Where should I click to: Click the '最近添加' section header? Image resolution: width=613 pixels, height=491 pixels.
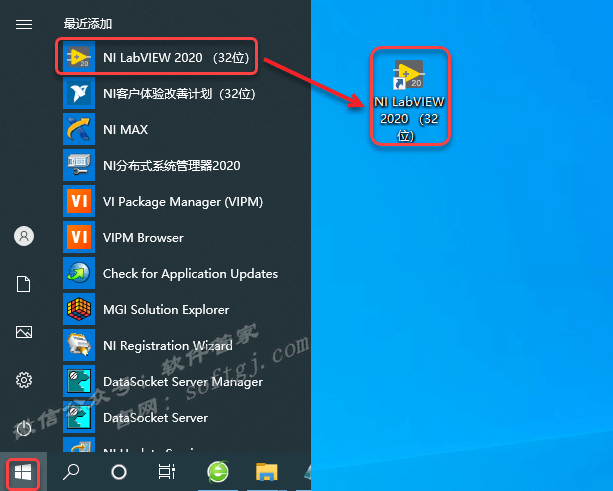pos(88,23)
